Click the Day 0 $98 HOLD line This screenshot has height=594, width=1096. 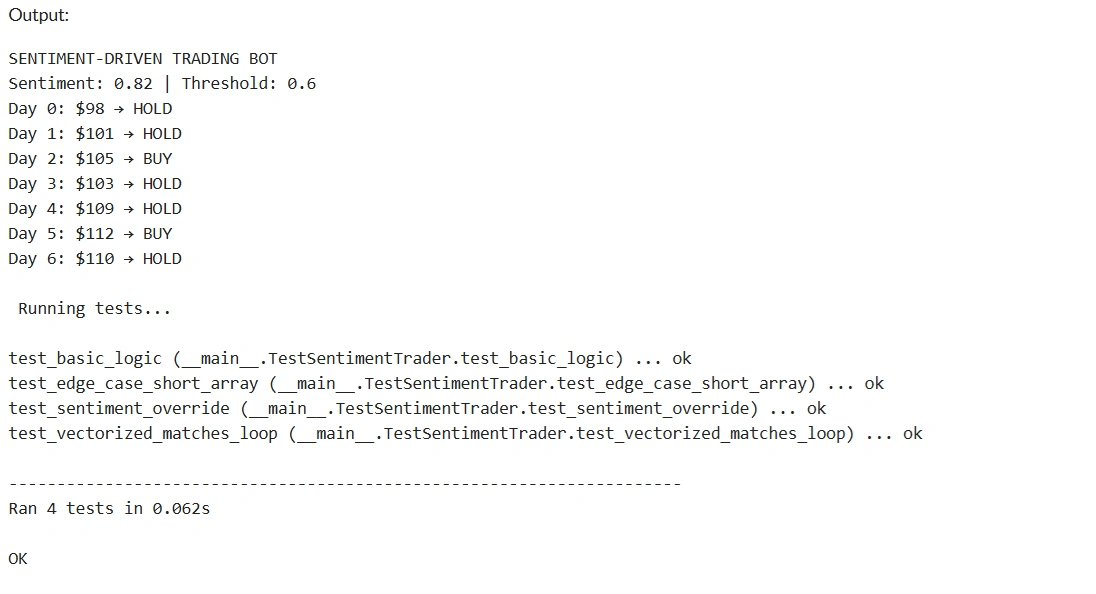[x=90, y=109]
